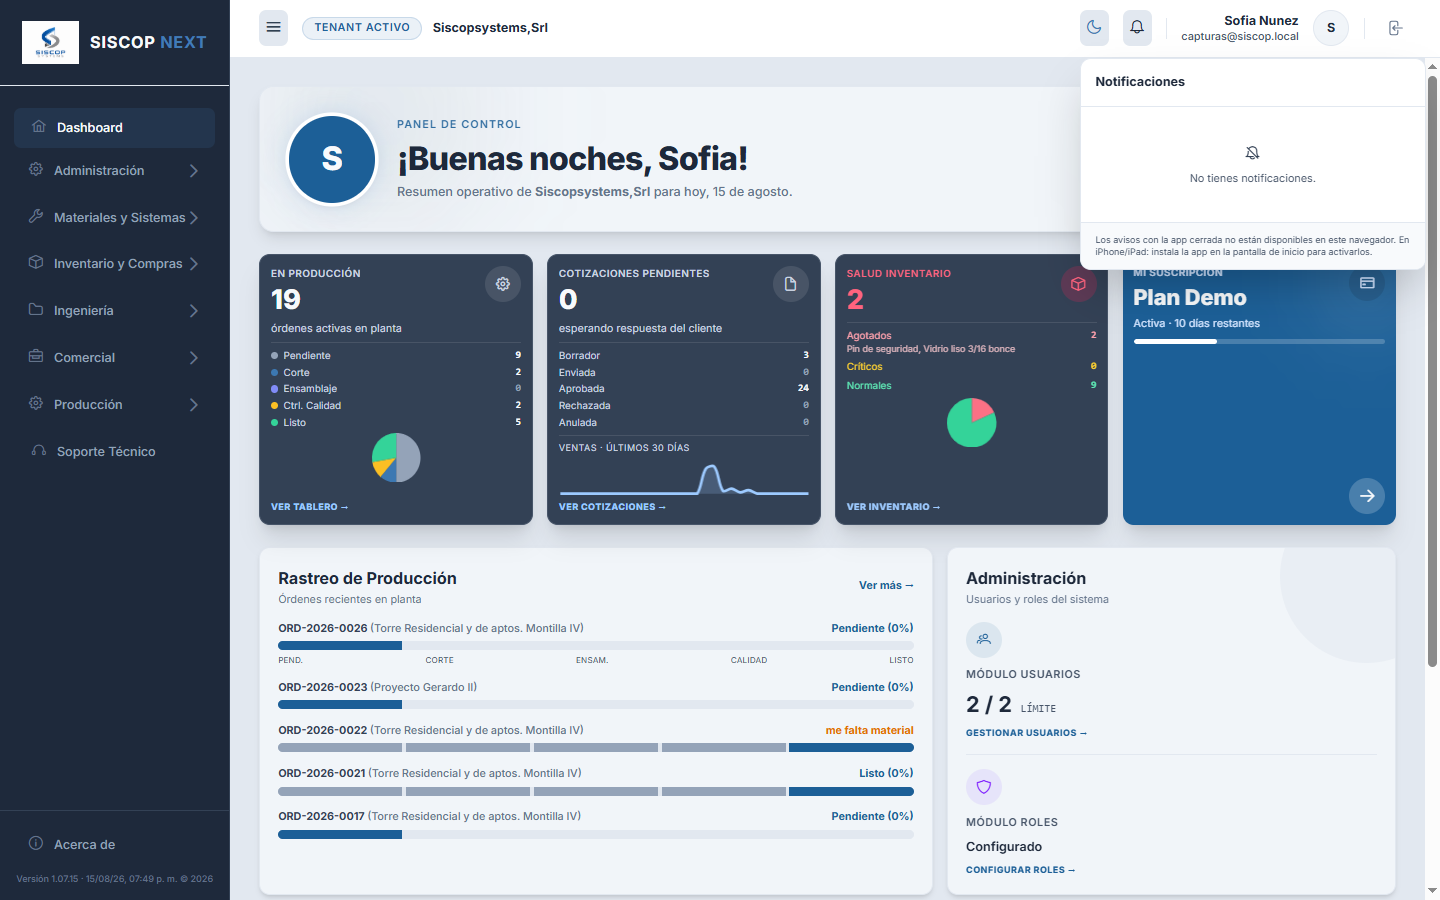This screenshot has width=1440, height=900.
Task: Click the ORD-2026-0026 progress bar
Action: (596, 646)
